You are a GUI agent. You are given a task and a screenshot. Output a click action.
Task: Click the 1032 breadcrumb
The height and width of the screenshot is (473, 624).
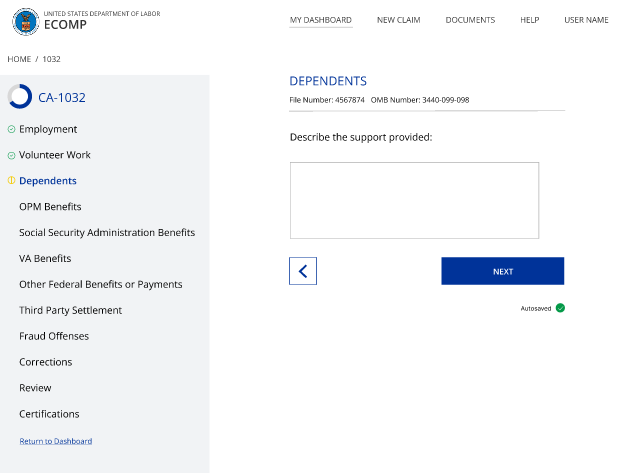tap(51, 59)
